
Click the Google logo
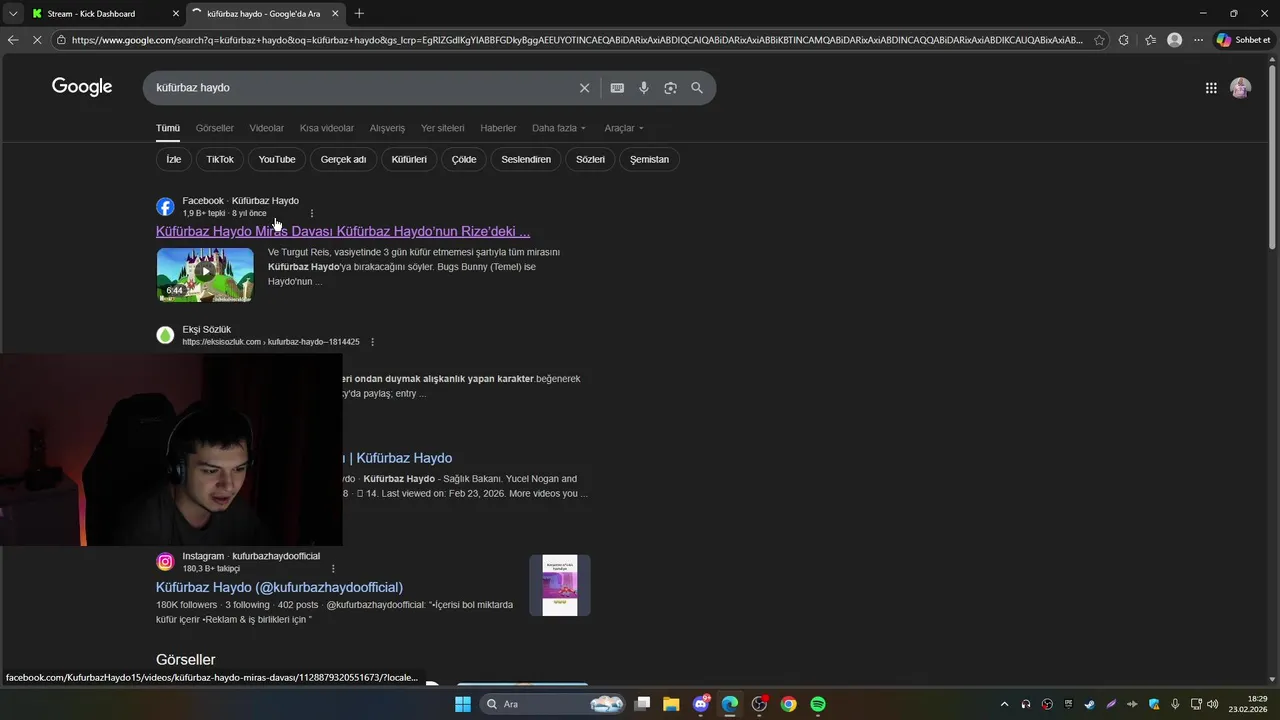82,87
